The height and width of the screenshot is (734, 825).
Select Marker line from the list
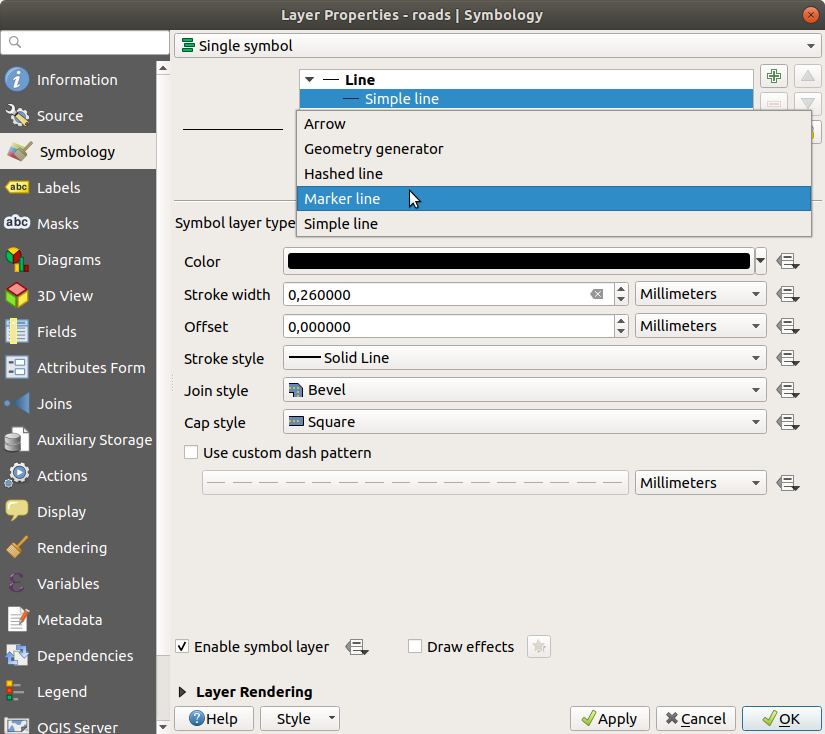pos(342,199)
